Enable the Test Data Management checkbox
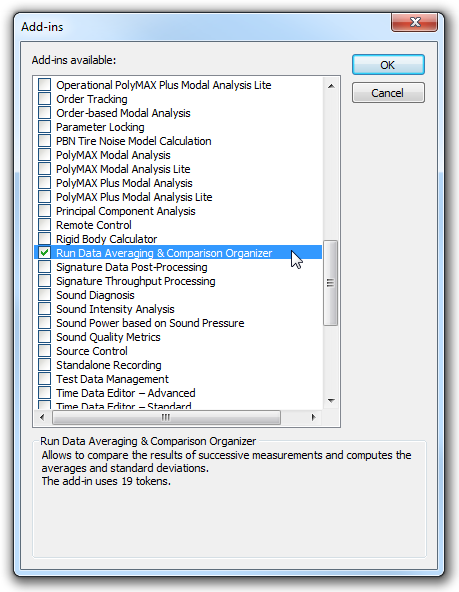 point(45,378)
